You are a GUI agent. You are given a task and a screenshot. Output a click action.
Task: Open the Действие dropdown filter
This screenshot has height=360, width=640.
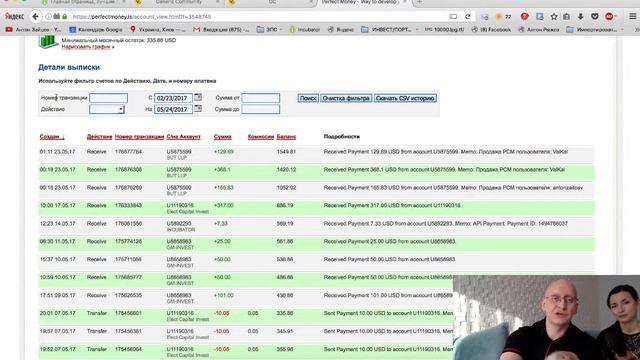pos(107,109)
